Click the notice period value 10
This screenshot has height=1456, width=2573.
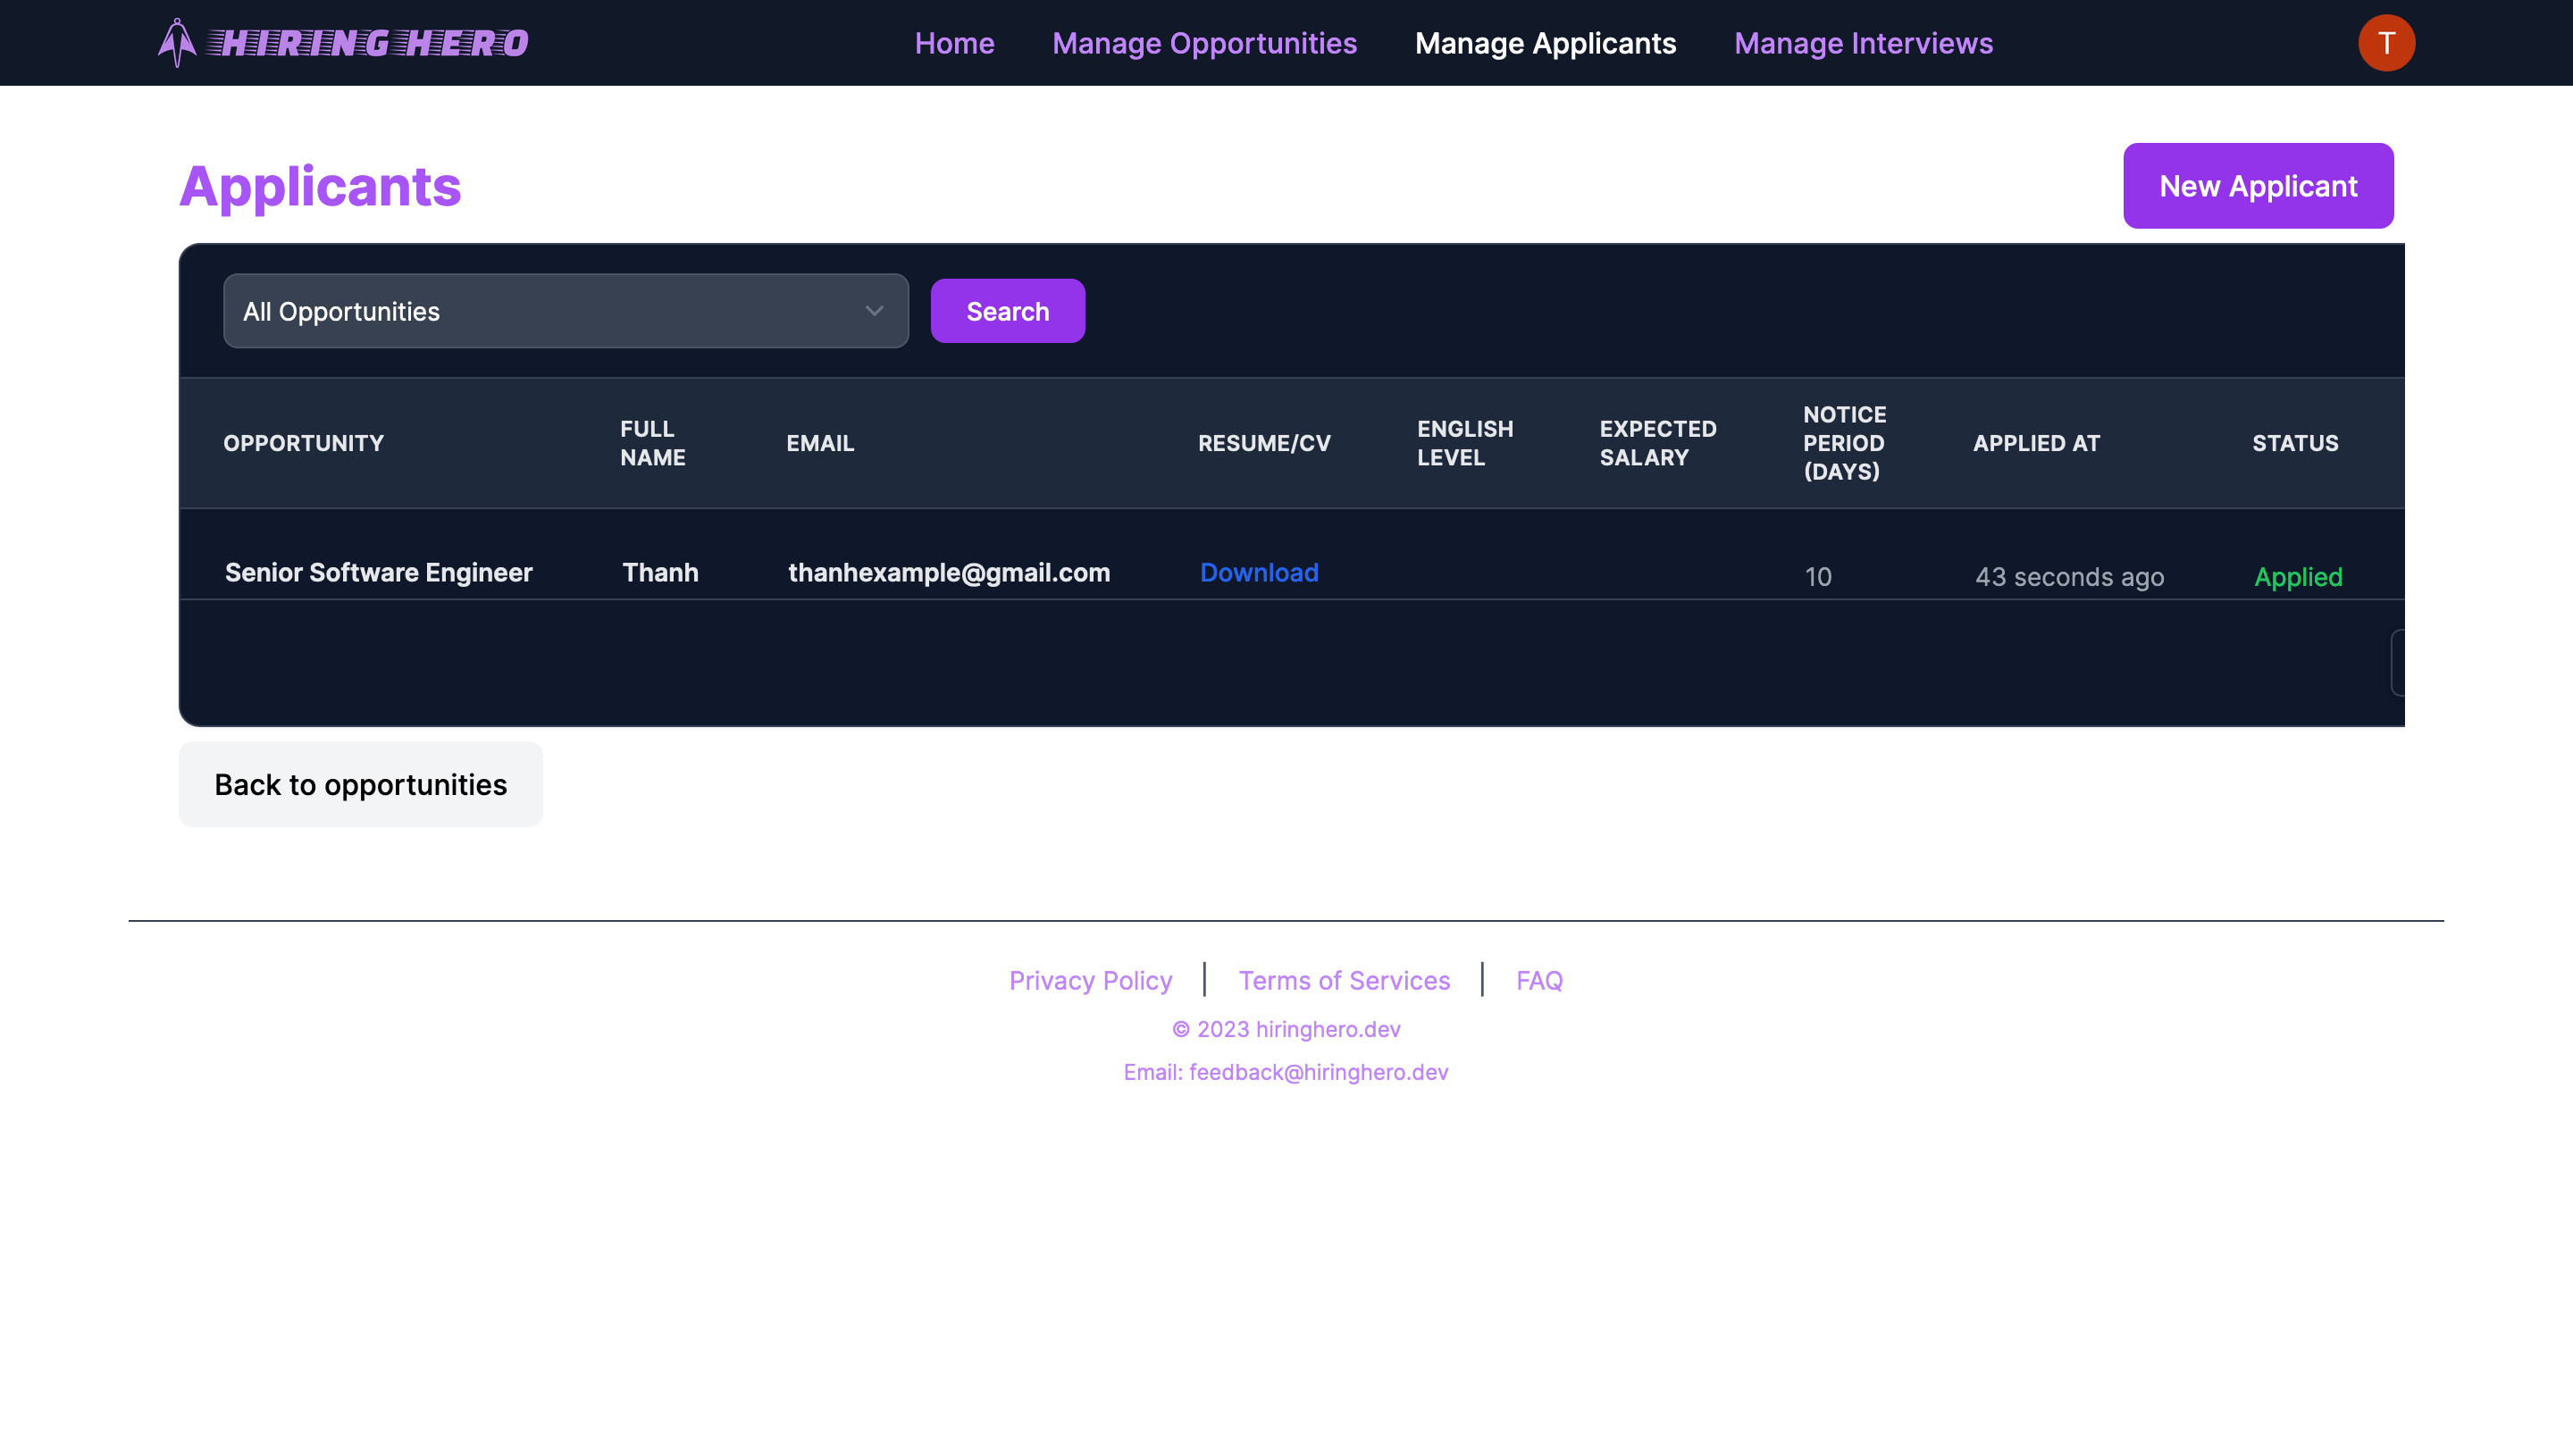(1817, 577)
